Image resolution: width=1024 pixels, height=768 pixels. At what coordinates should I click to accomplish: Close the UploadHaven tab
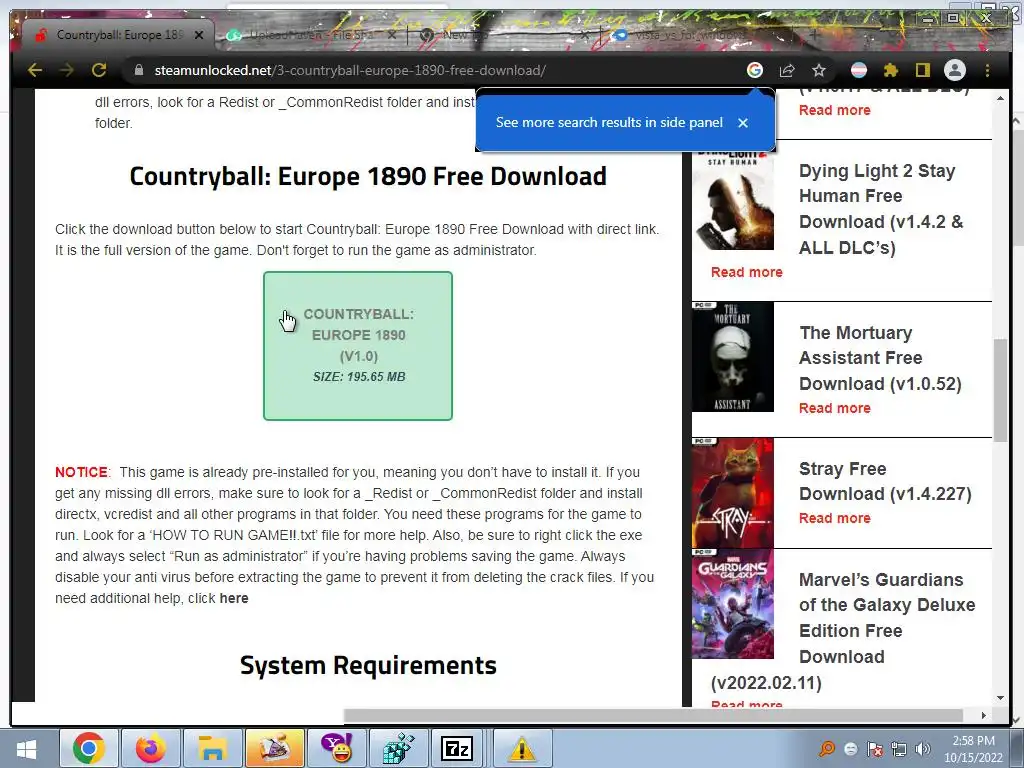pos(392,35)
